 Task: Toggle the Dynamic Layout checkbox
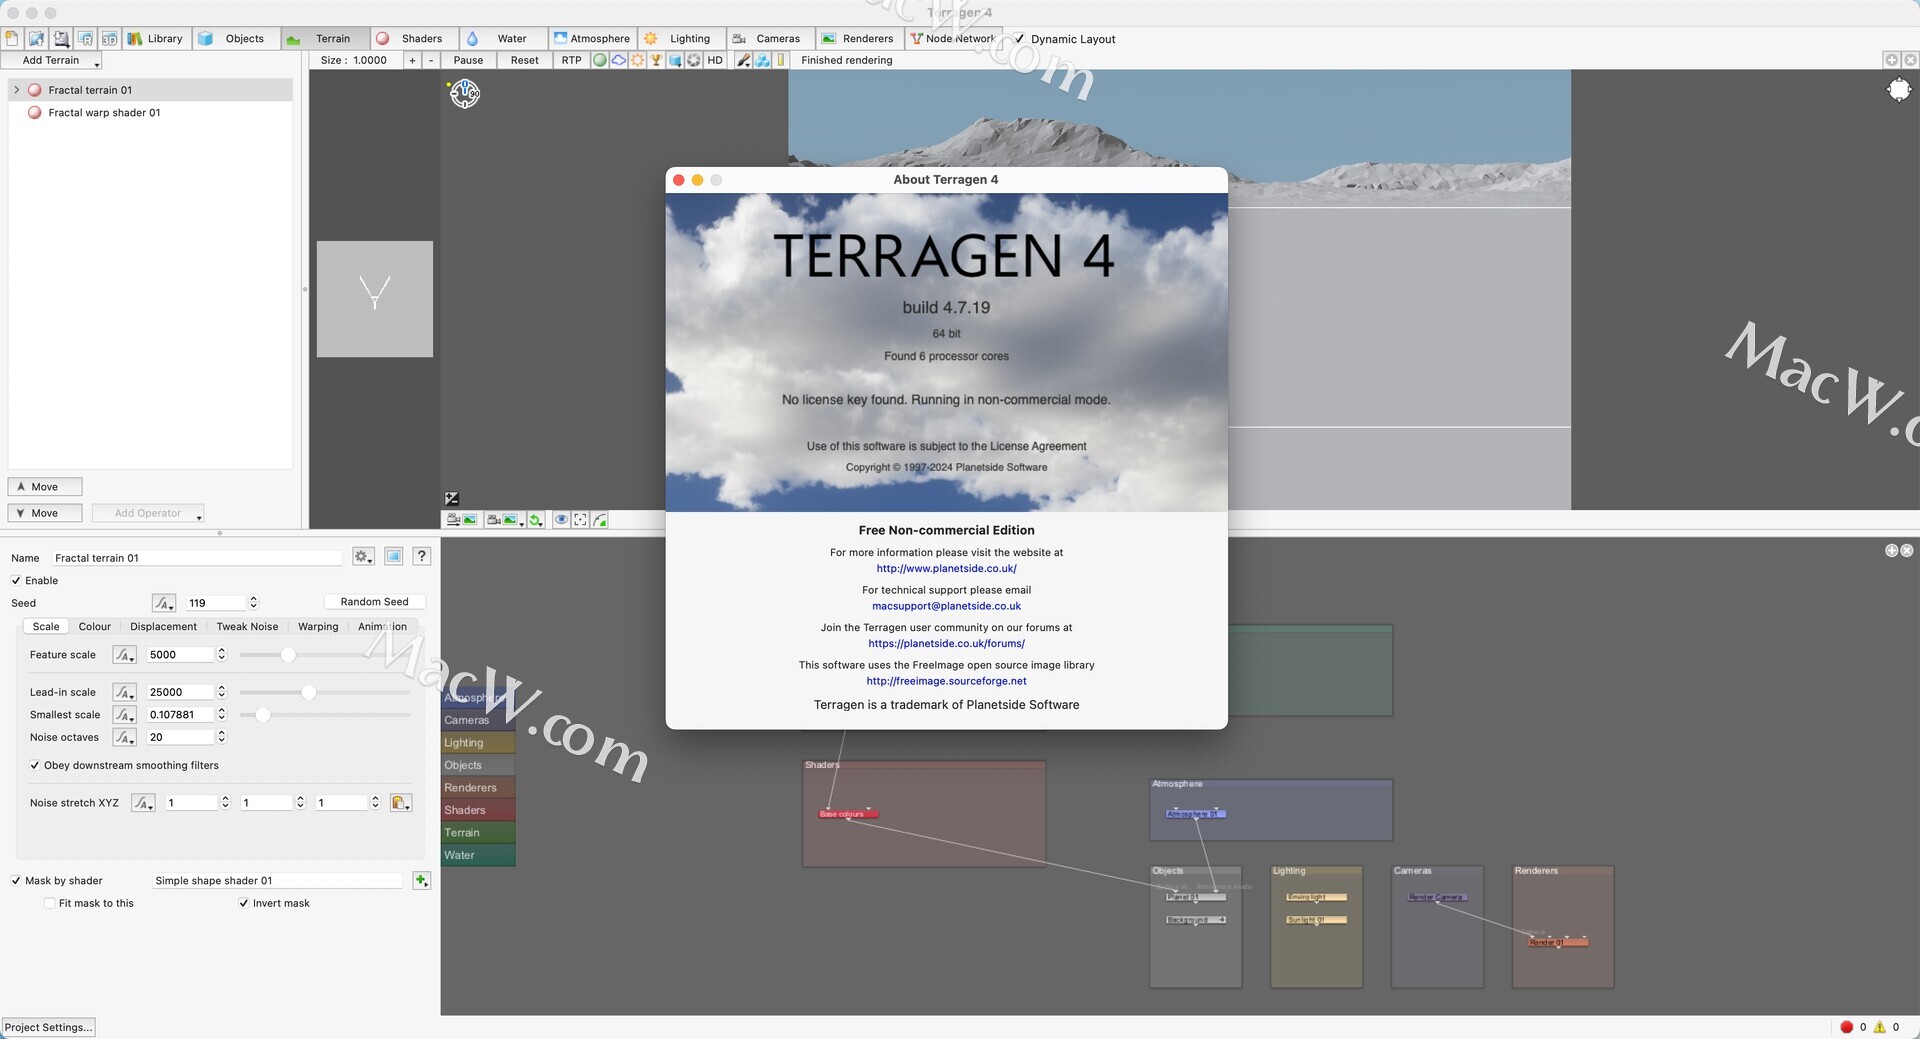1019,39
